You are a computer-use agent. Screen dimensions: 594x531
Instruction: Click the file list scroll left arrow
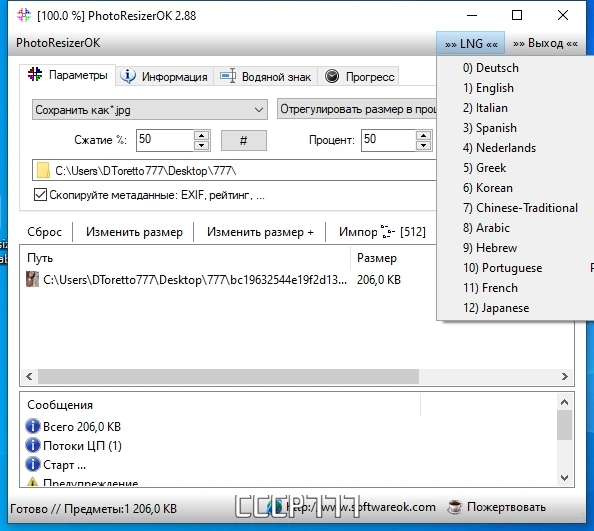coord(29,376)
